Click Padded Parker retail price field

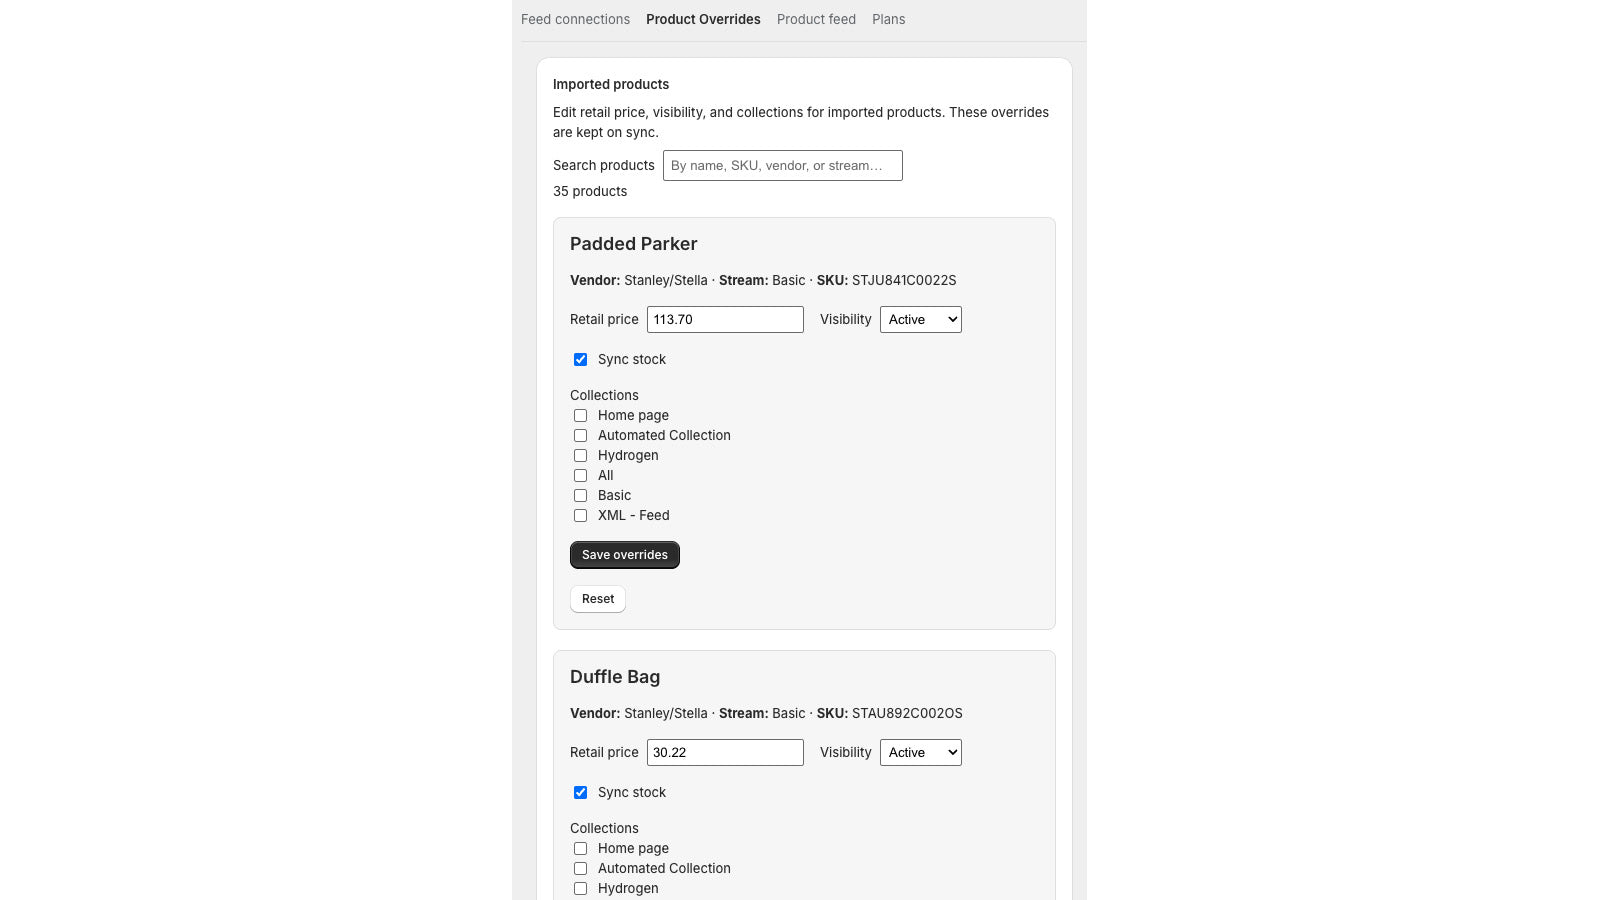(725, 320)
